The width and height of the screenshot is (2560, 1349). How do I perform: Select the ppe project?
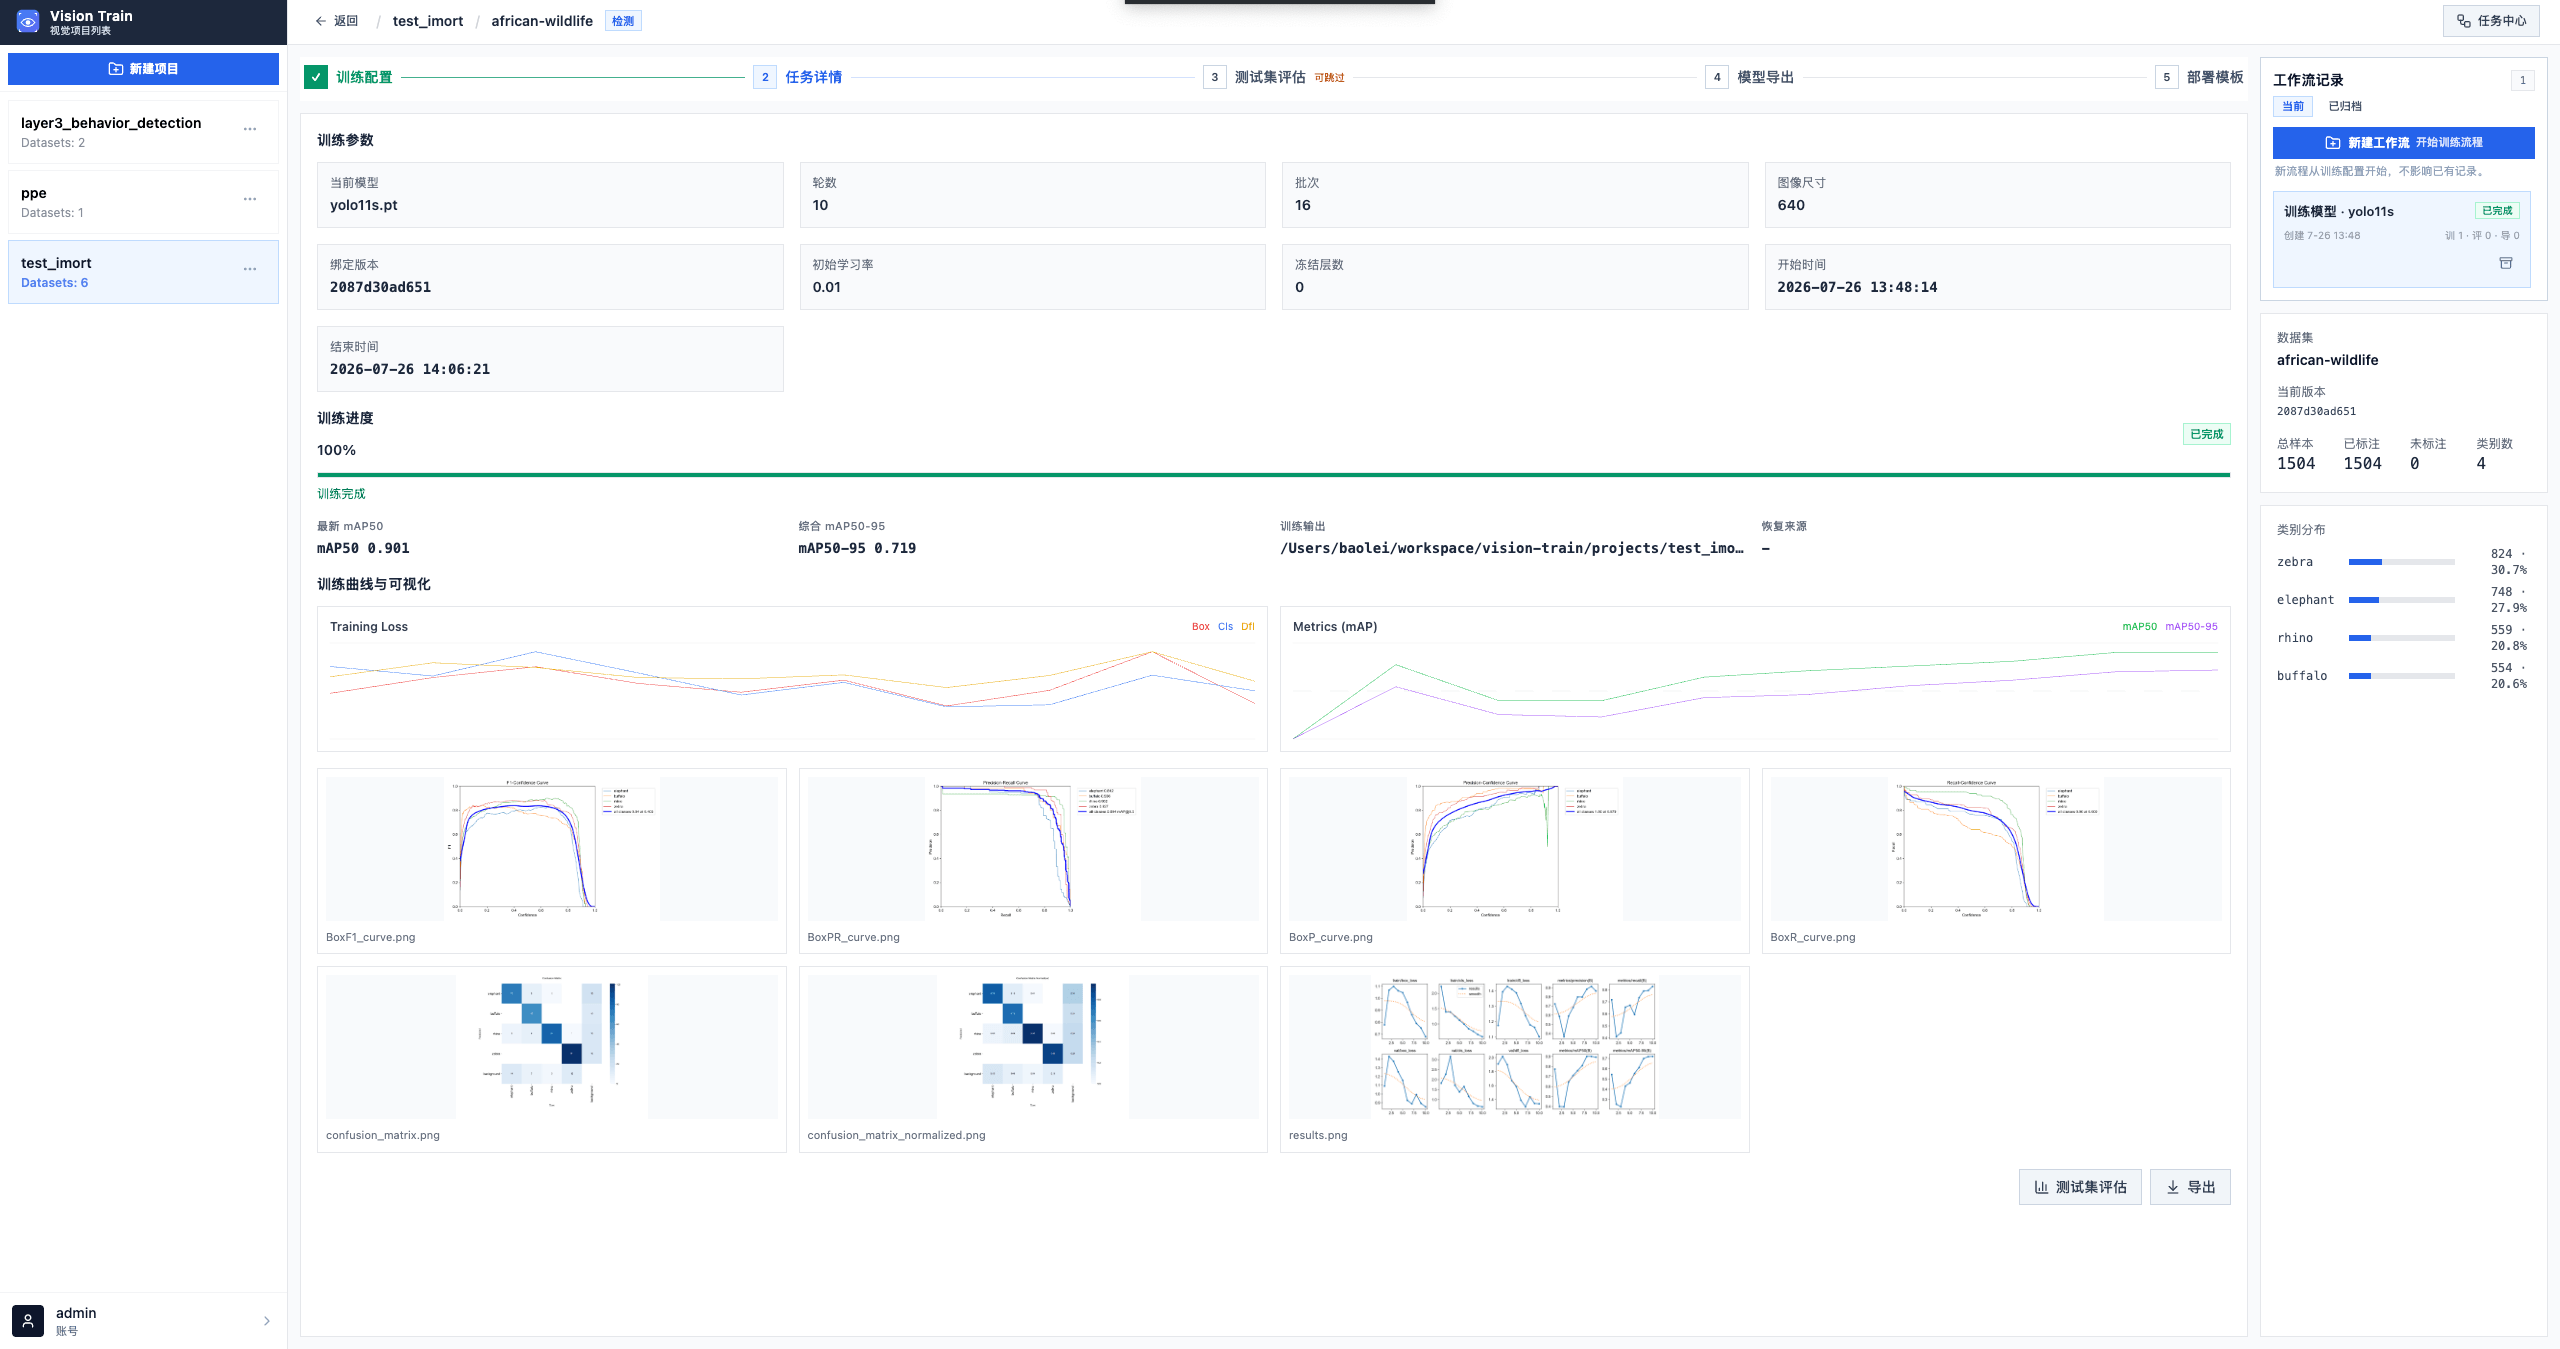[143, 202]
